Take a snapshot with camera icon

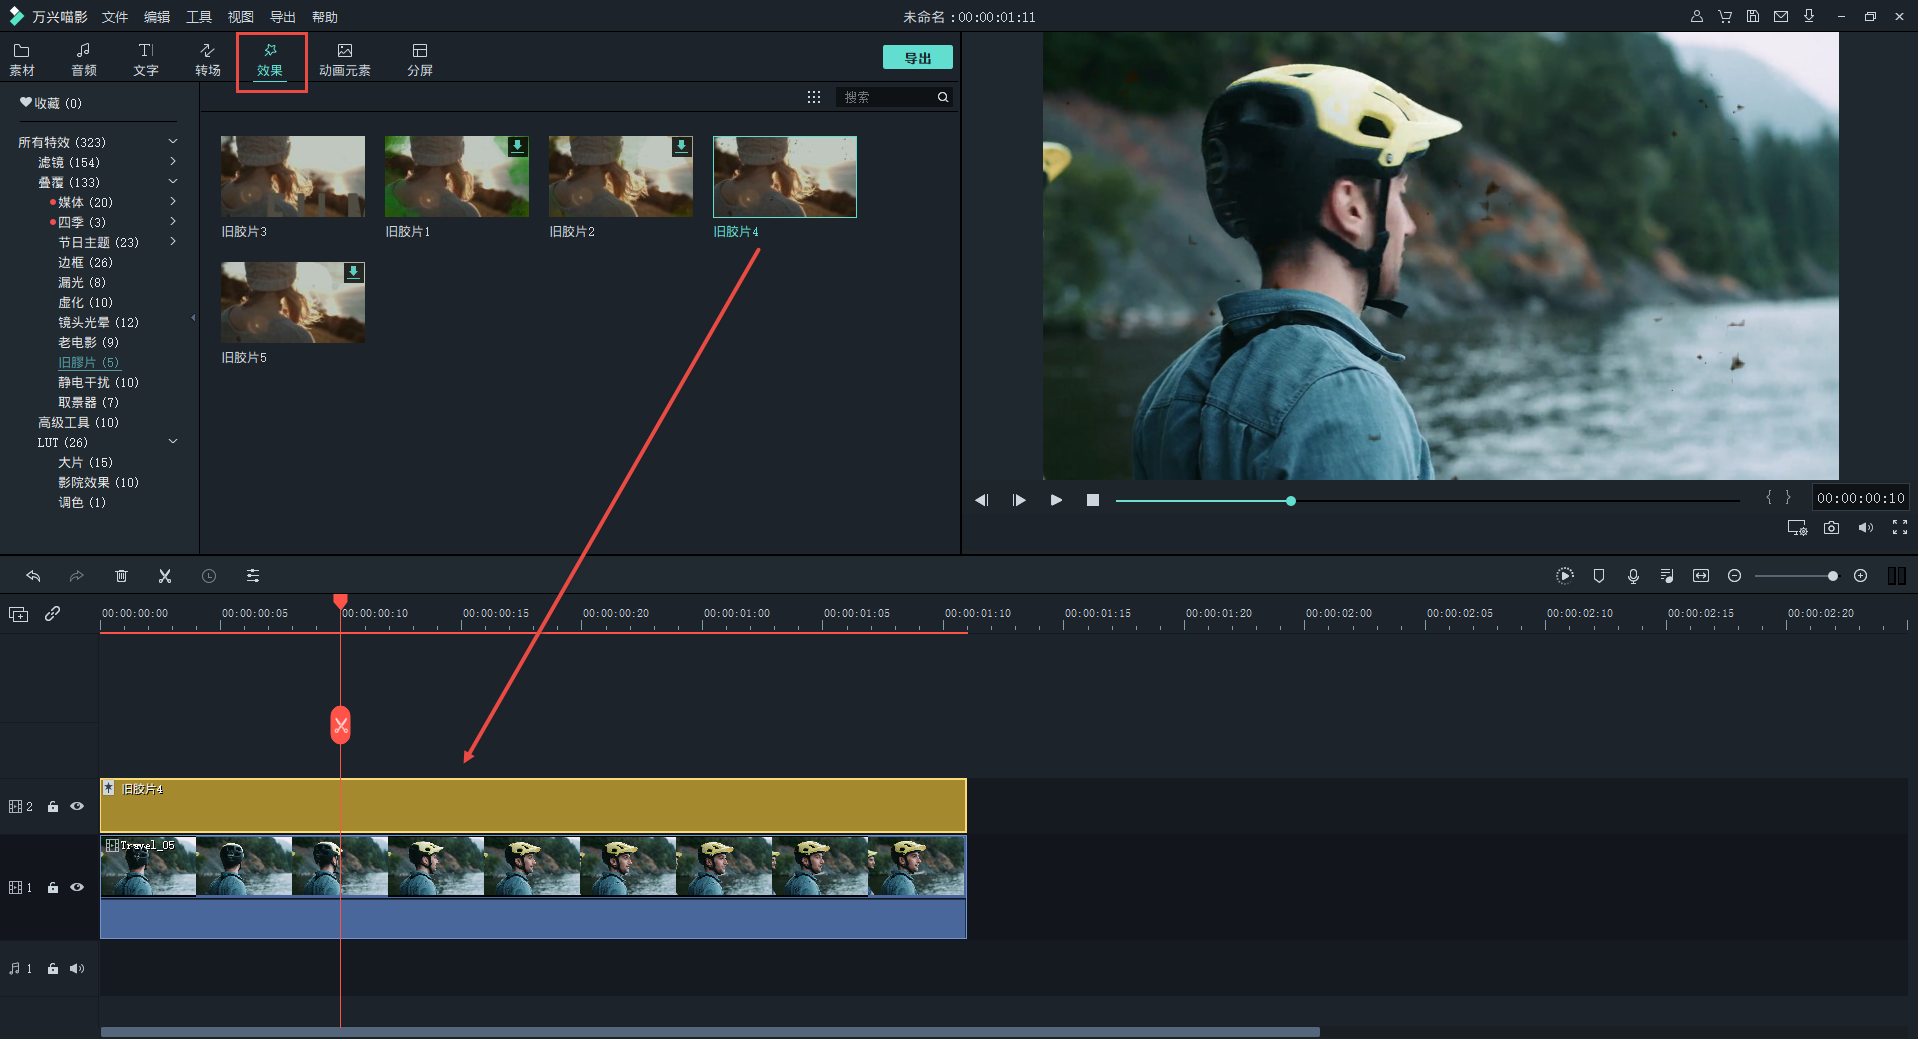pos(1831,528)
